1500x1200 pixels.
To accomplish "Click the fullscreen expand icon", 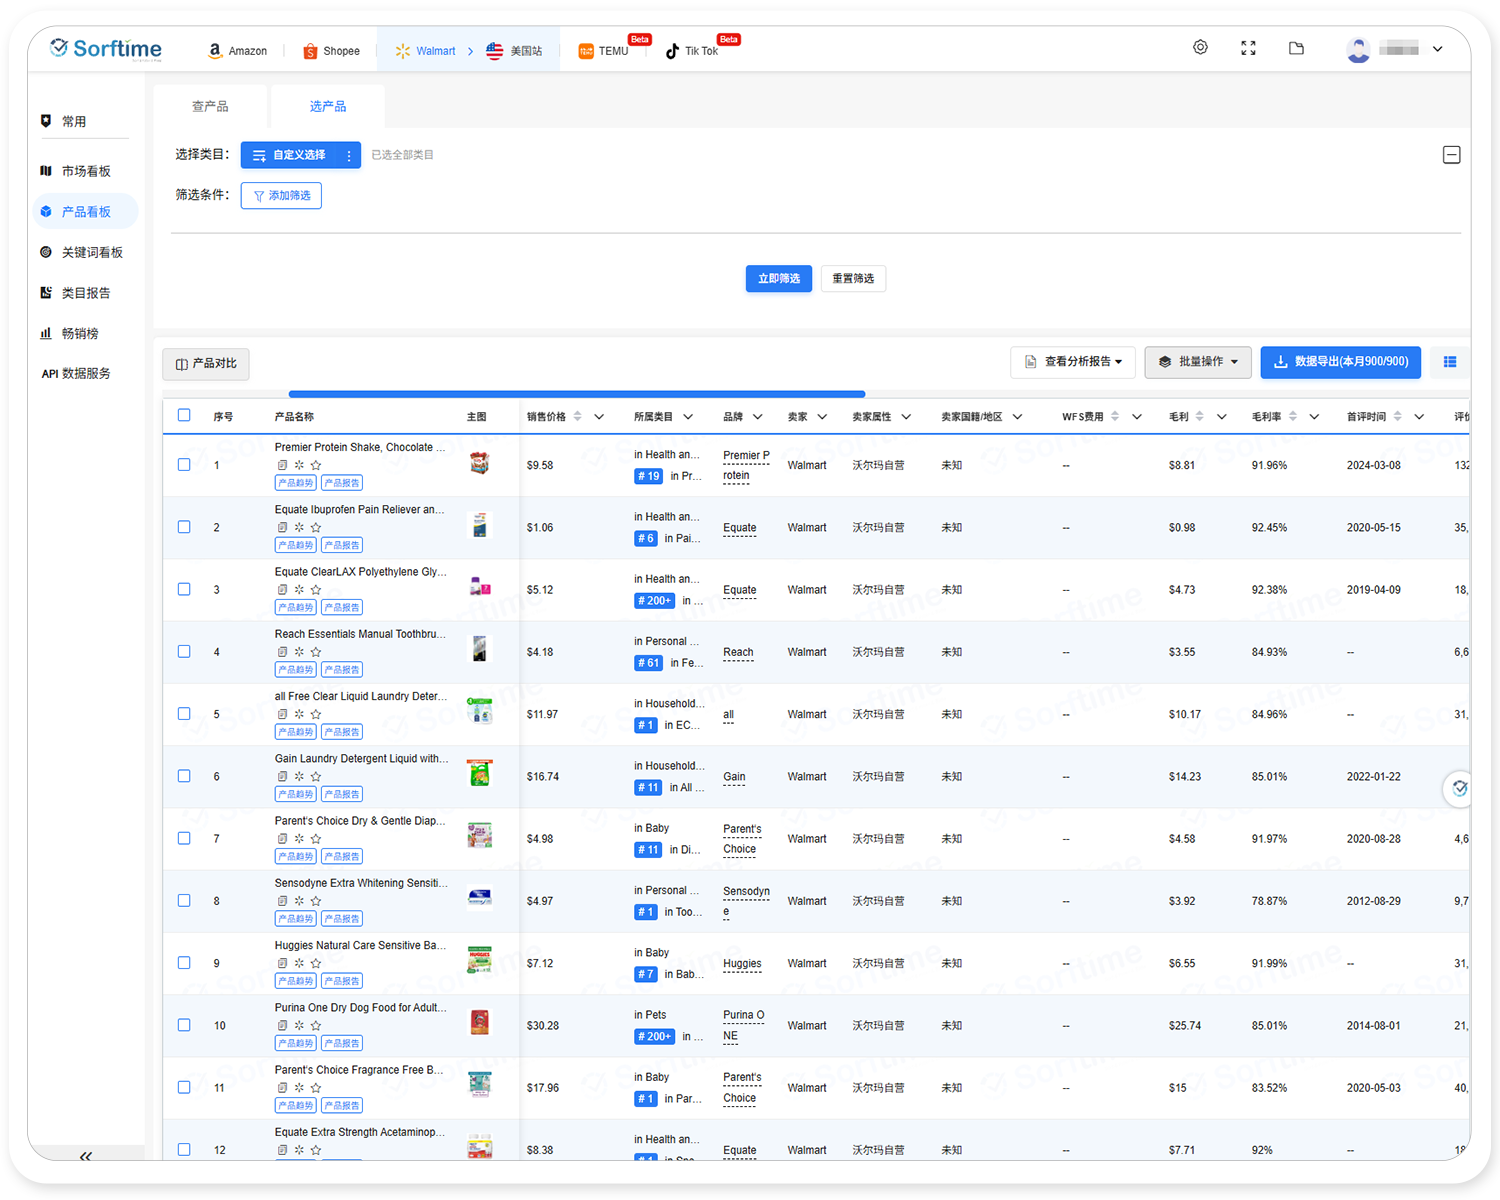I will point(1248,48).
